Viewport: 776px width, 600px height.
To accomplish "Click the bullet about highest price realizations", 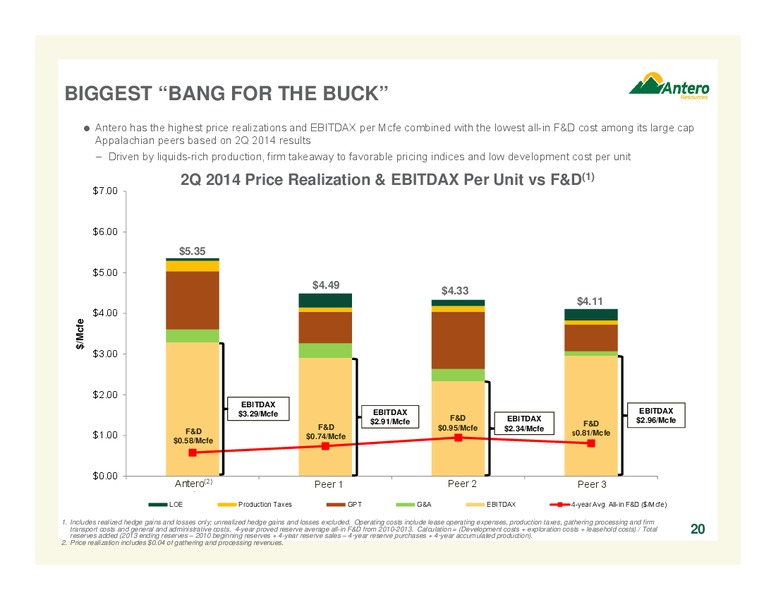I will (389, 134).
